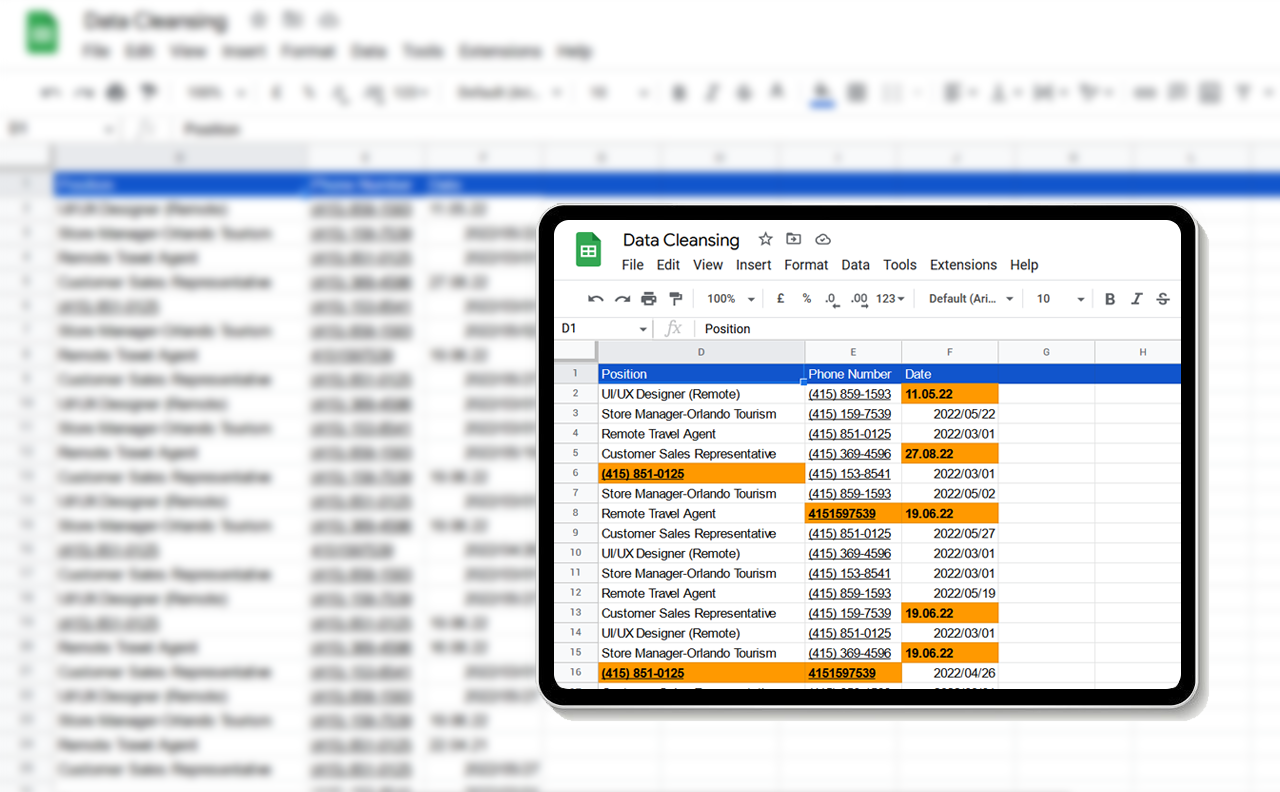This screenshot has height=792, width=1280.
Task: Click the Format as percent button
Action: coord(806,299)
